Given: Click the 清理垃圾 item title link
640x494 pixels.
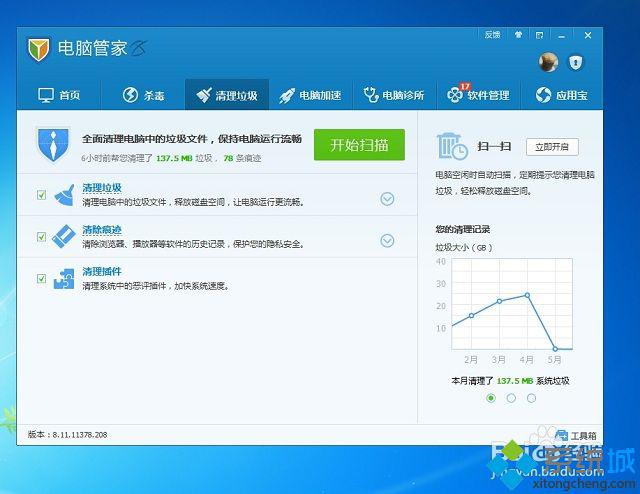Looking at the screenshot, I should 102,188.
